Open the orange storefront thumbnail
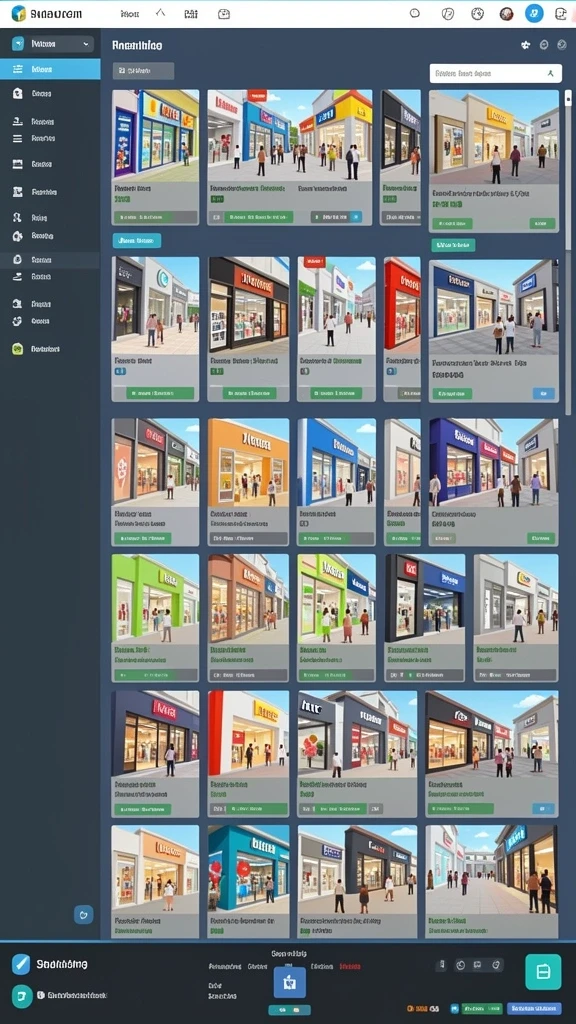The height and width of the screenshot is (1024, 576). [248, 464]
